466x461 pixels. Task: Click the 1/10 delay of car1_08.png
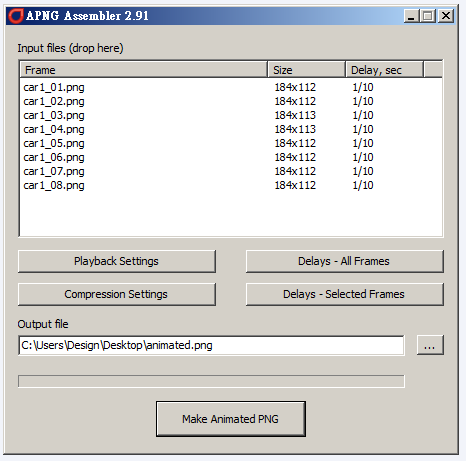[x=363, y=185]
